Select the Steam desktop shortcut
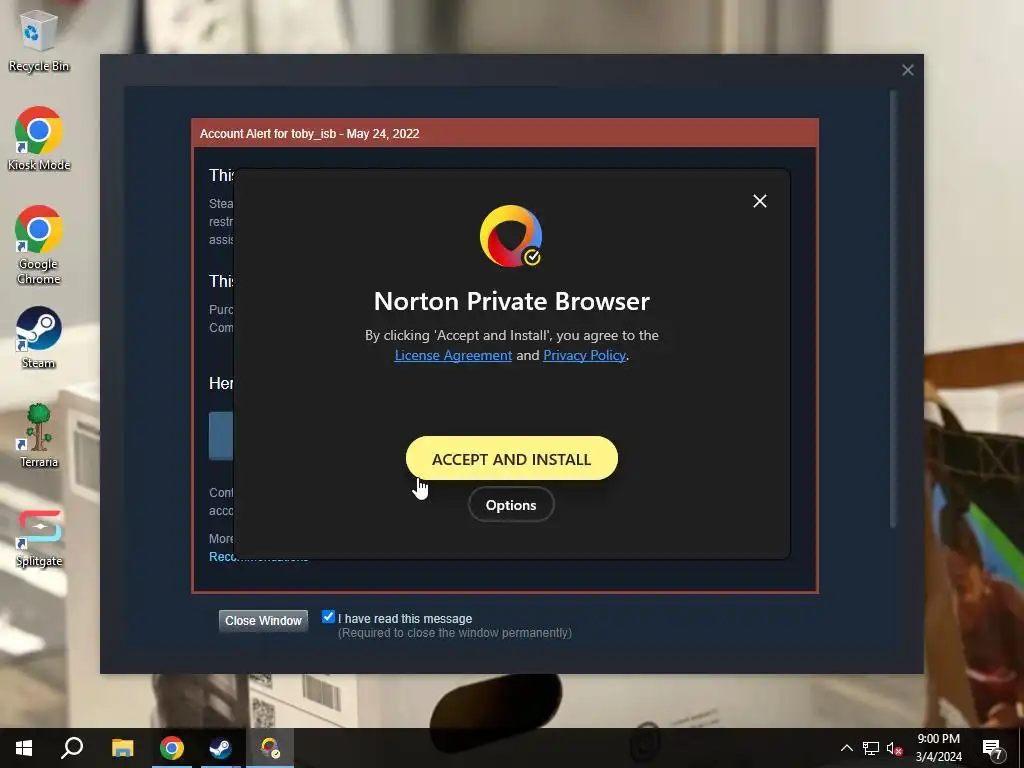Viewport: 1024px width, 768px height. point(39,338)
